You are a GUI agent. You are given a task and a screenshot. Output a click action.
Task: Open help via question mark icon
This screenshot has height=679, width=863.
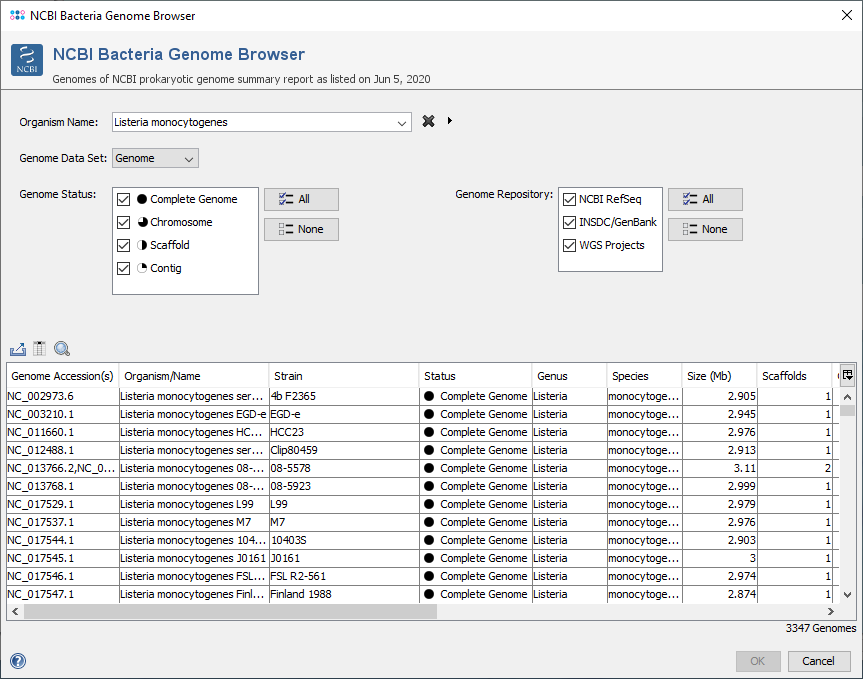point(18,661)
